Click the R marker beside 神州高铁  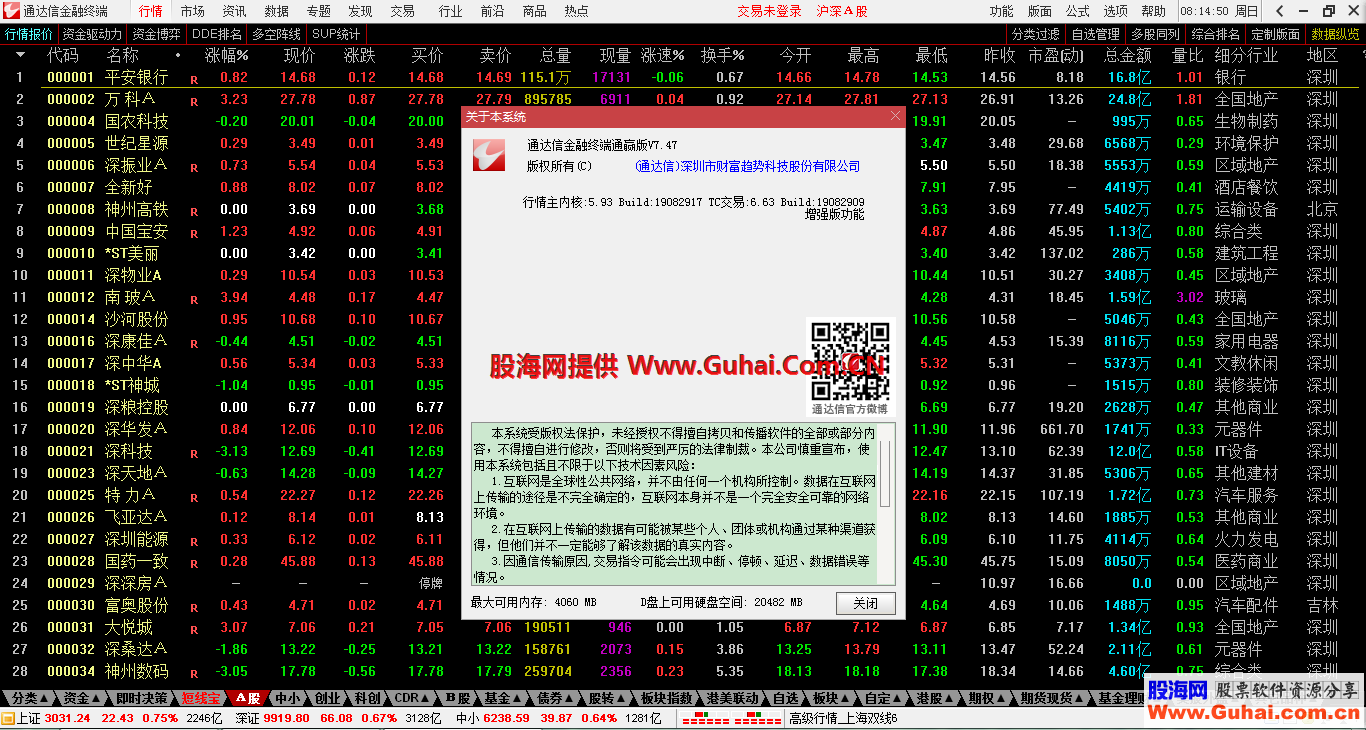pos(194,211)
